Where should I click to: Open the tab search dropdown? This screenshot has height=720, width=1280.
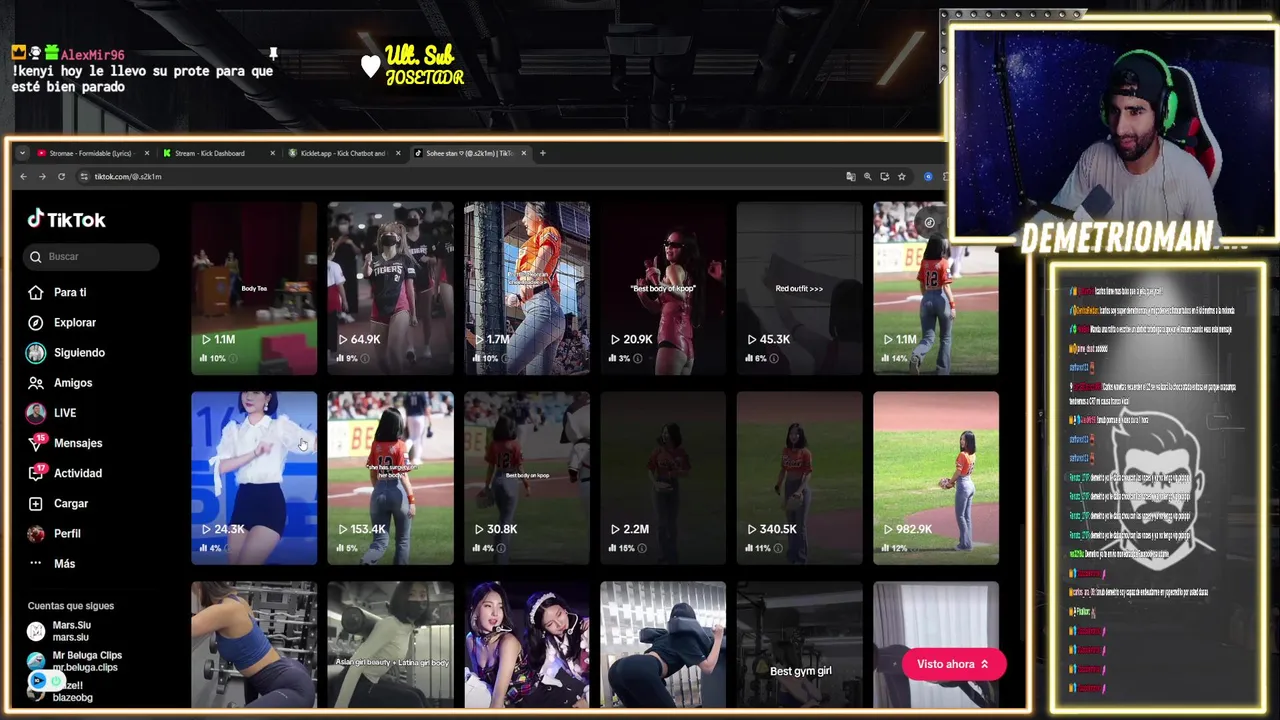tap(23, 153)
